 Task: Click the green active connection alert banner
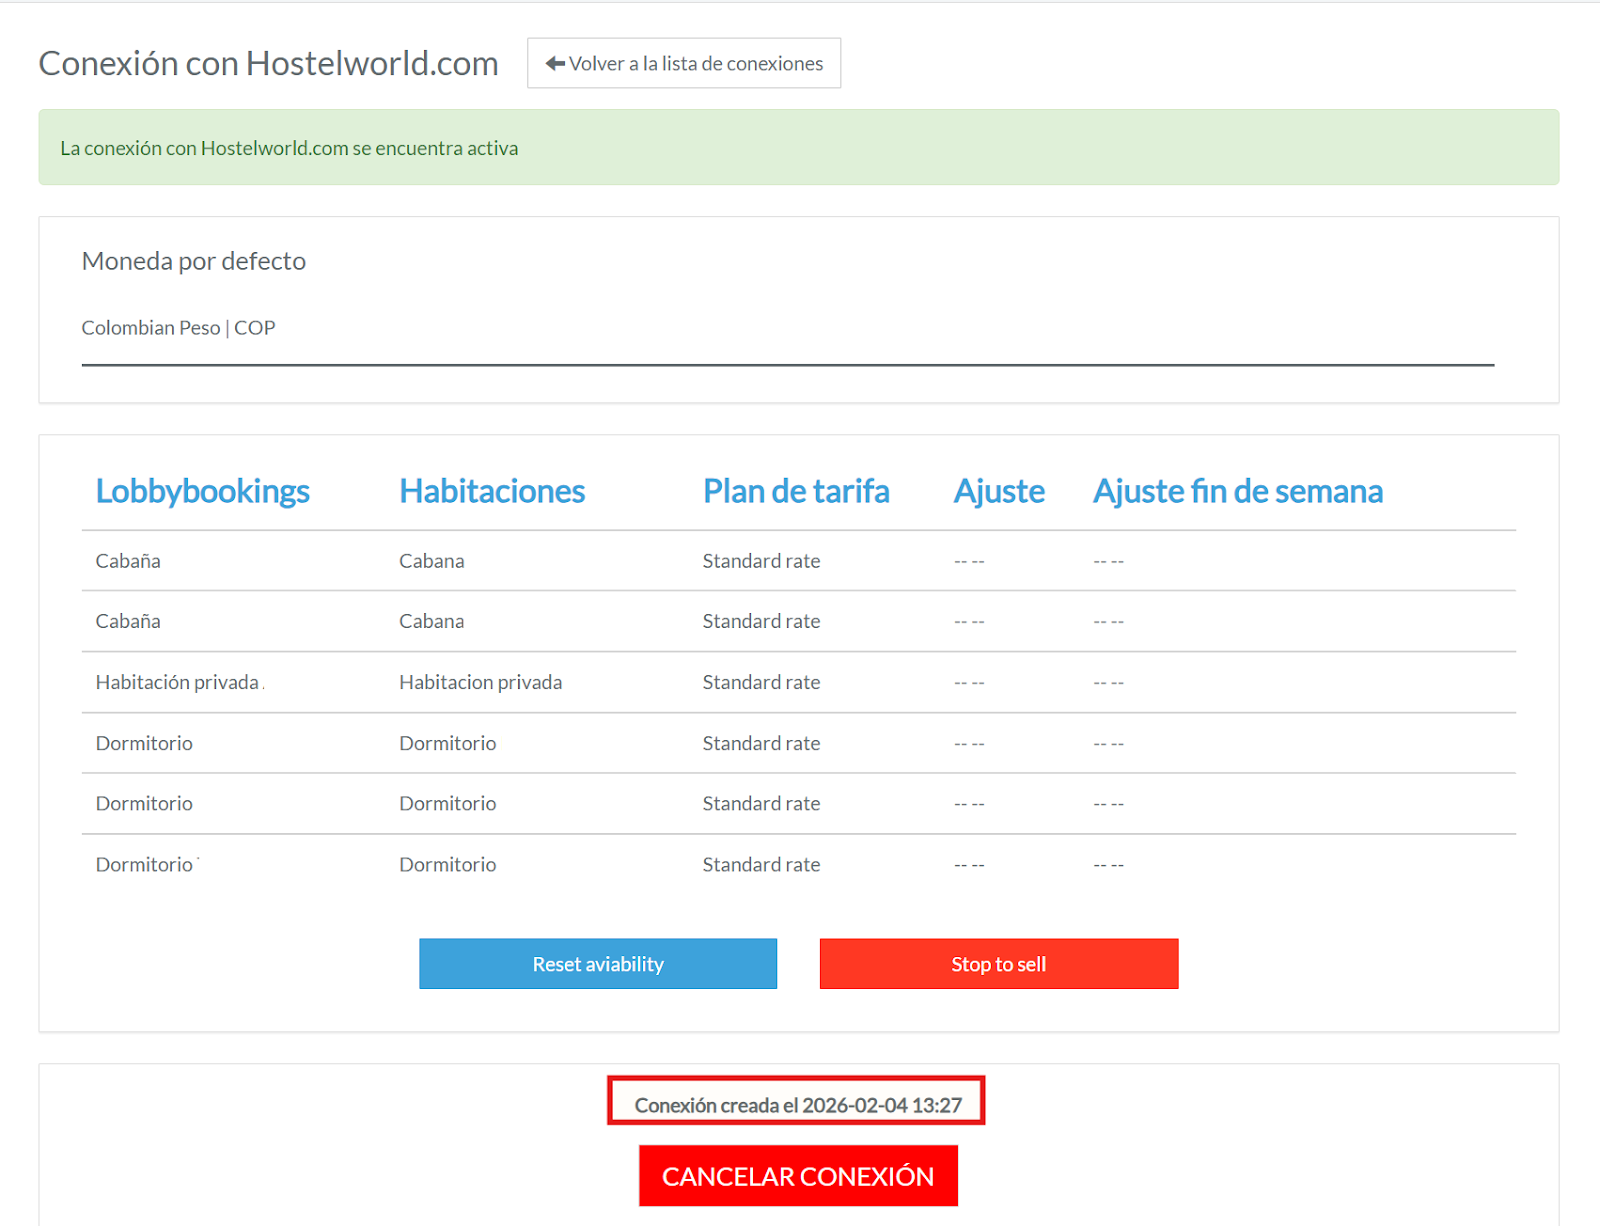[798, 148]
